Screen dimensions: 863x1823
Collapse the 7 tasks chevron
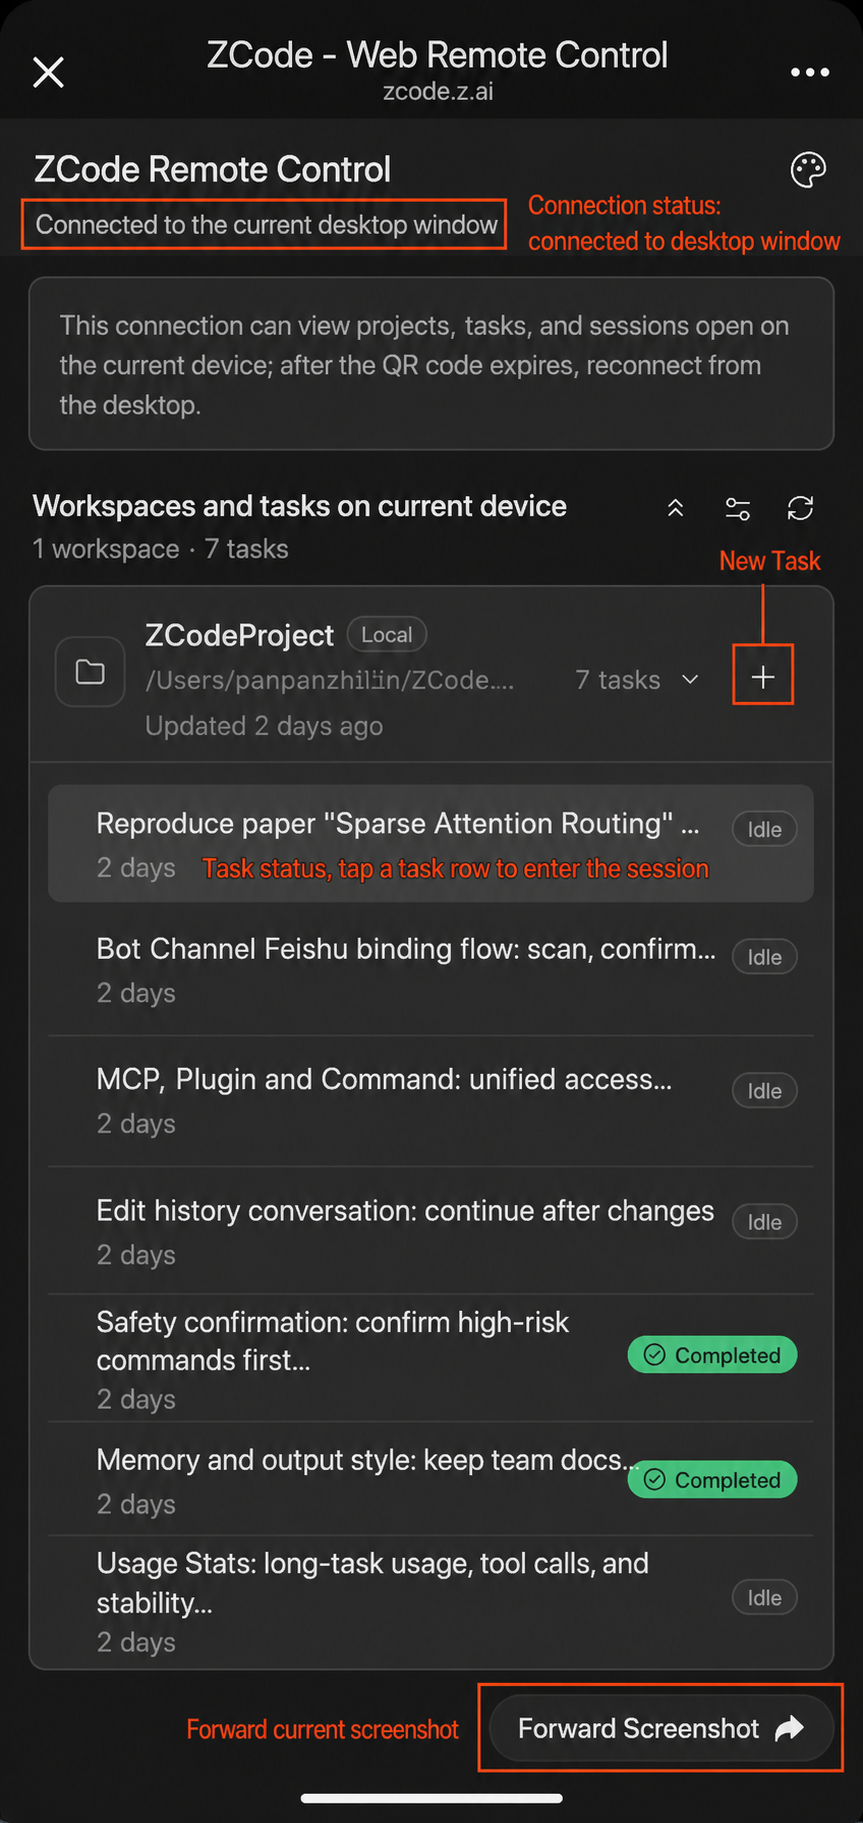click(x=690, y=680)
